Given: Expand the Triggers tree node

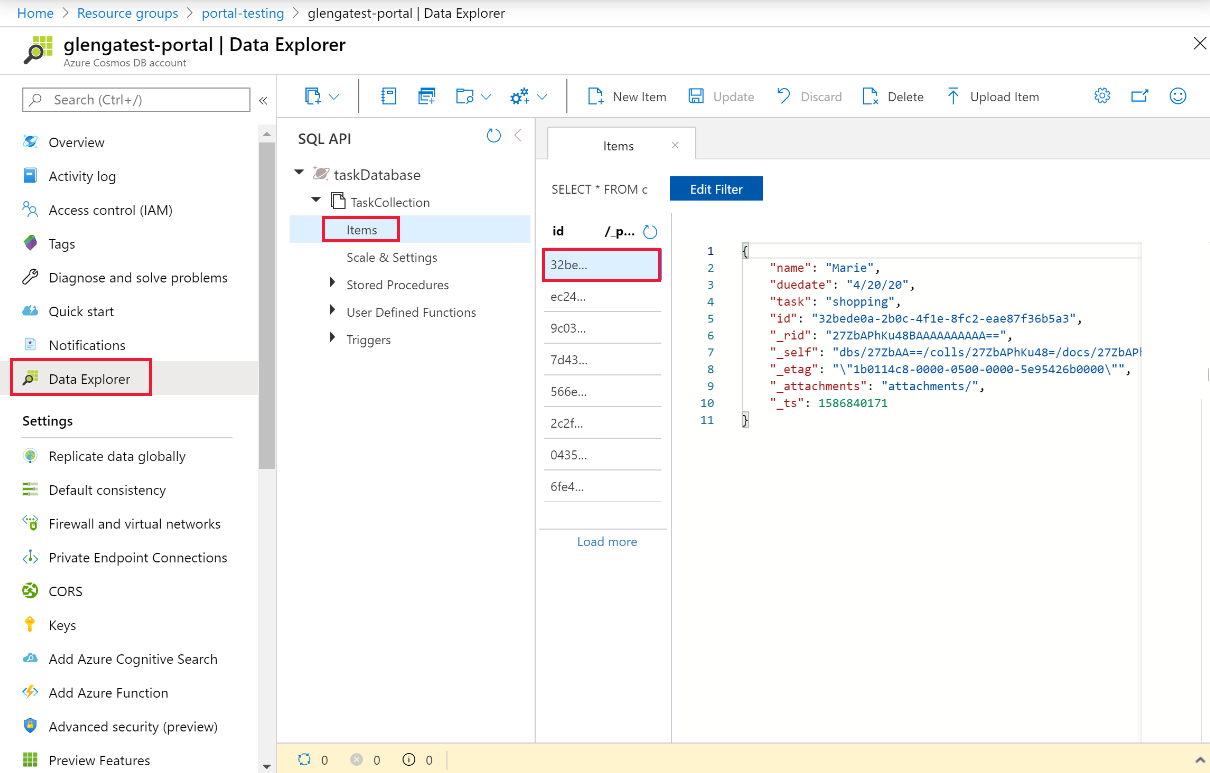Looking at the screenshot, I should [333, 339].
